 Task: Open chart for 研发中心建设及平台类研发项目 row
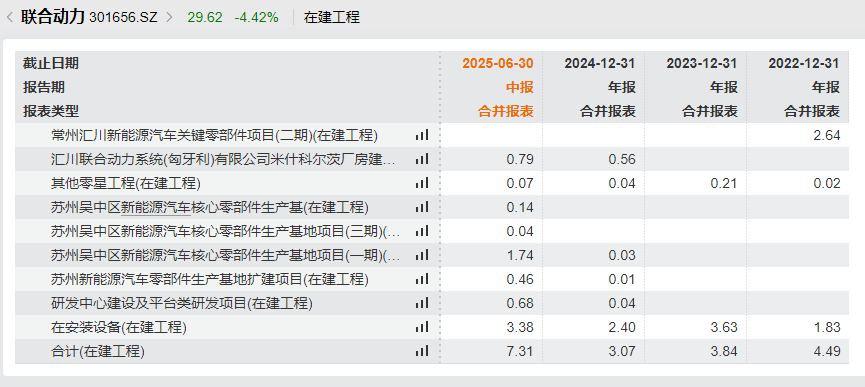[x=421, y=303]
